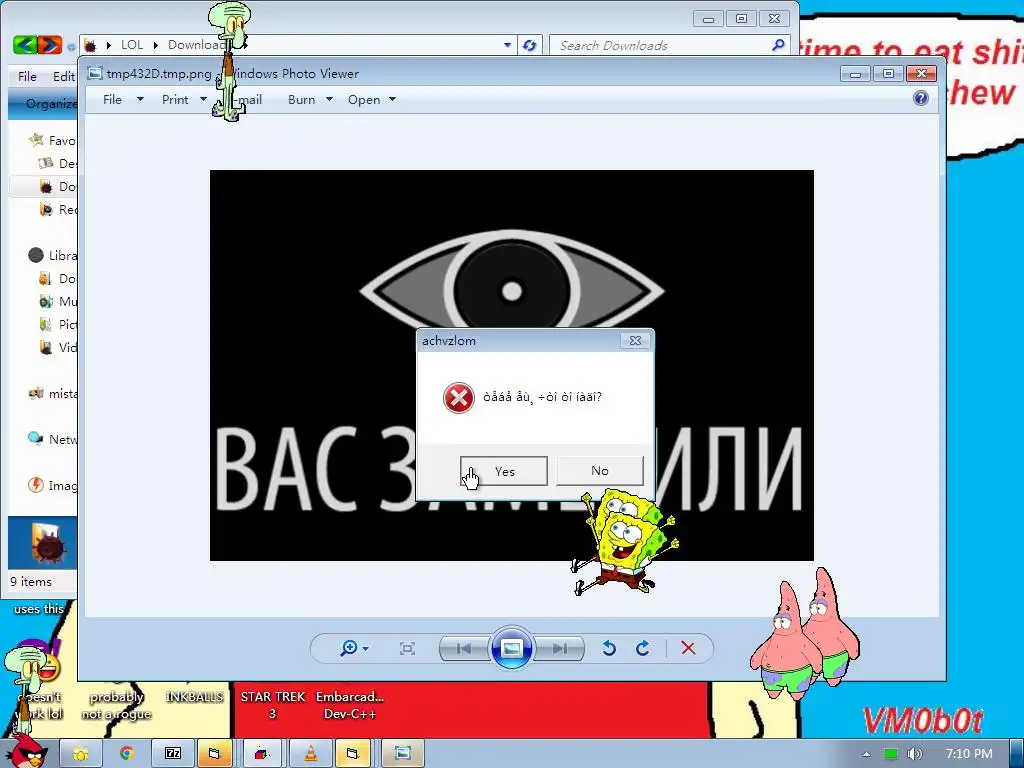1024x768 pixels.
Task: Click the actual size fit icon
Action: [407, 648]
